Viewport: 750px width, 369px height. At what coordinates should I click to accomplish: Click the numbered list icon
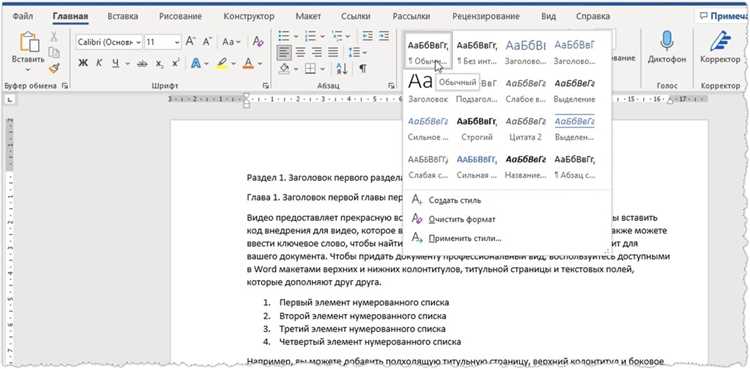click(310, 36)
